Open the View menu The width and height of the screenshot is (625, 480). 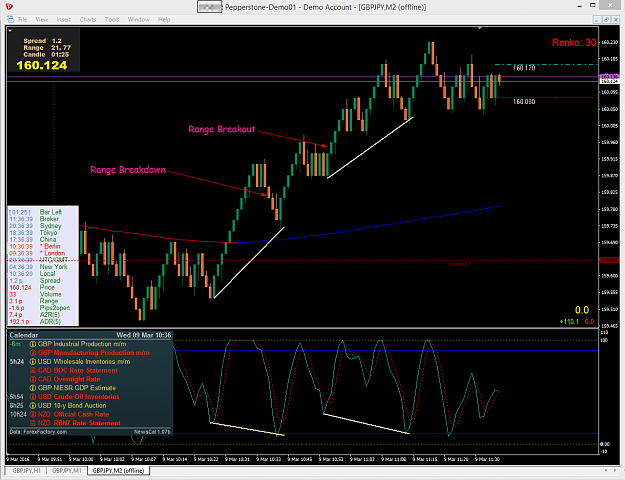pyautogui.click(x=41, y=19)
